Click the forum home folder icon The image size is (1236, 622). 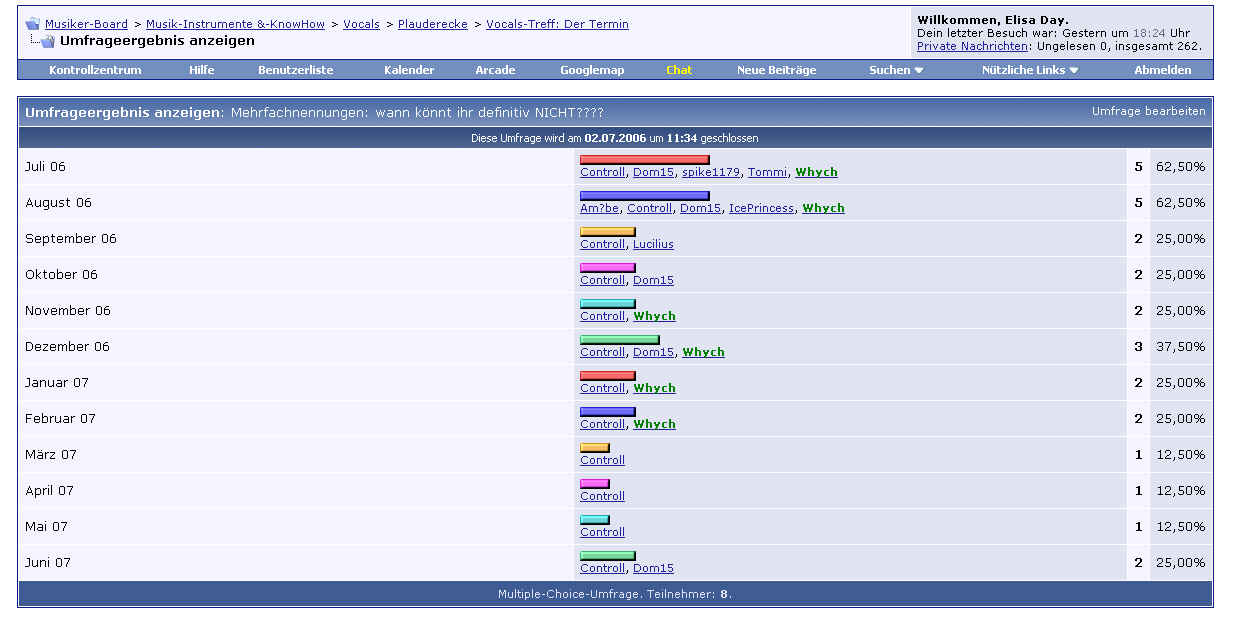32,24
